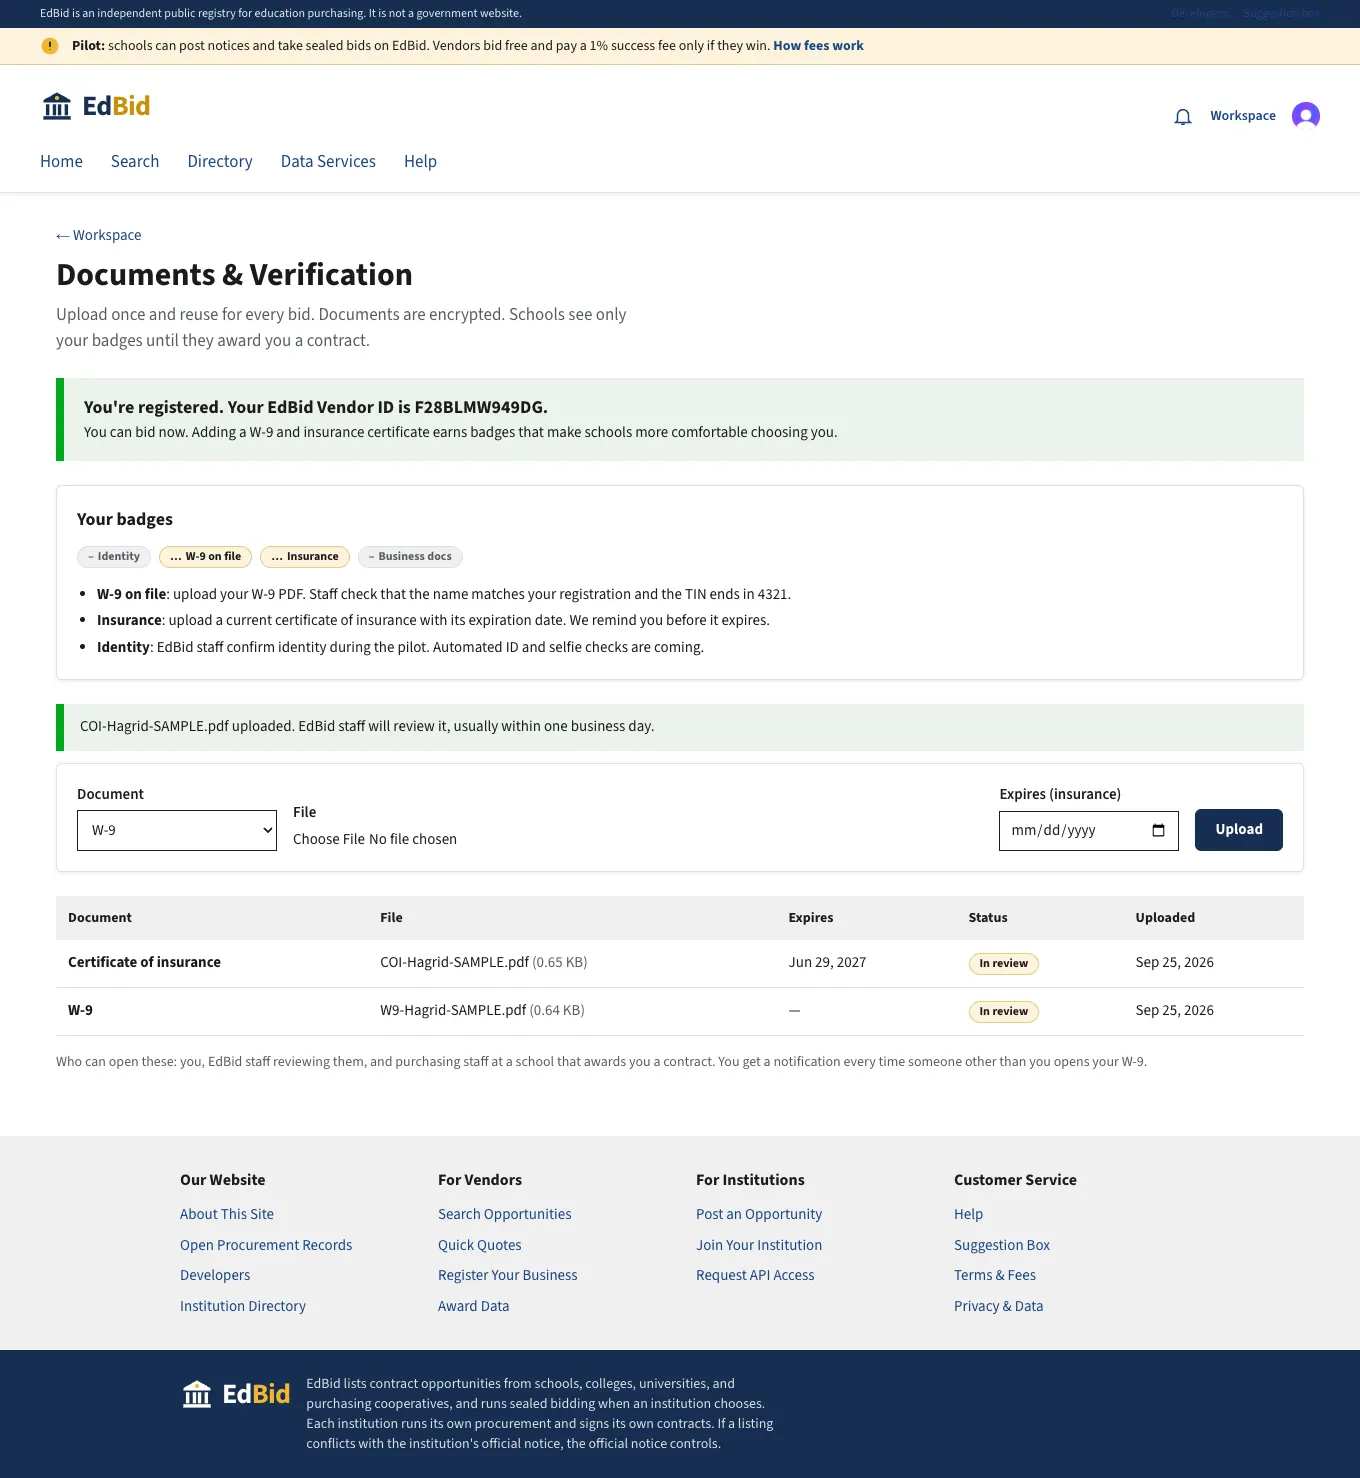This screenshot has width=1360, height=1478.
Task: Follow the 'How fees work' link
Action: (818, 46)
